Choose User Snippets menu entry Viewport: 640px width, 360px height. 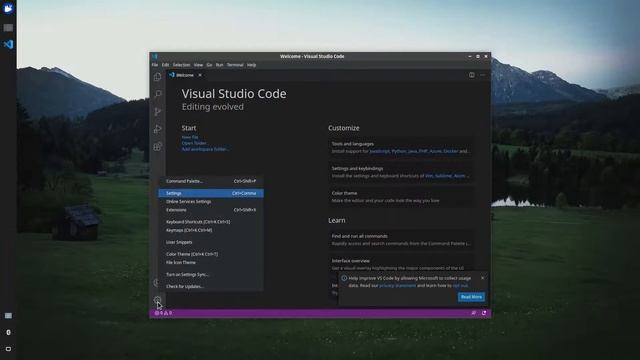pos(211,242)
